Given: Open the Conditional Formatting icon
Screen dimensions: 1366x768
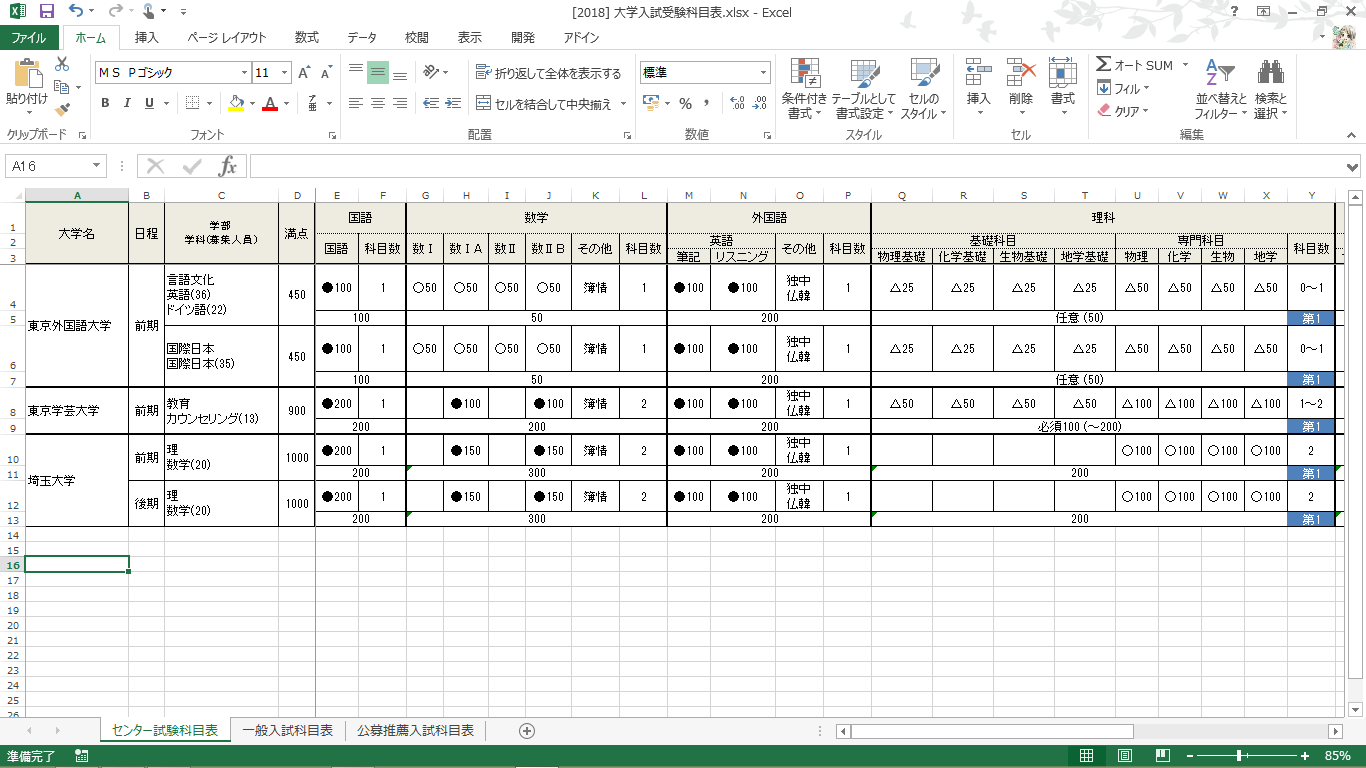Looking at the screenshot, I should click(x=805, y=74).
